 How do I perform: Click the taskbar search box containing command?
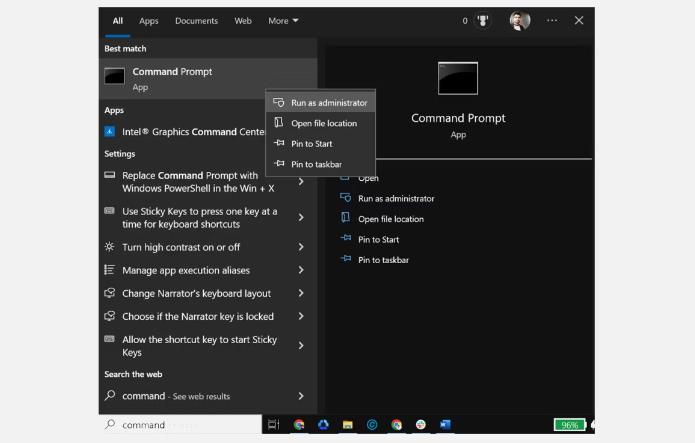(x=181, y=425)
